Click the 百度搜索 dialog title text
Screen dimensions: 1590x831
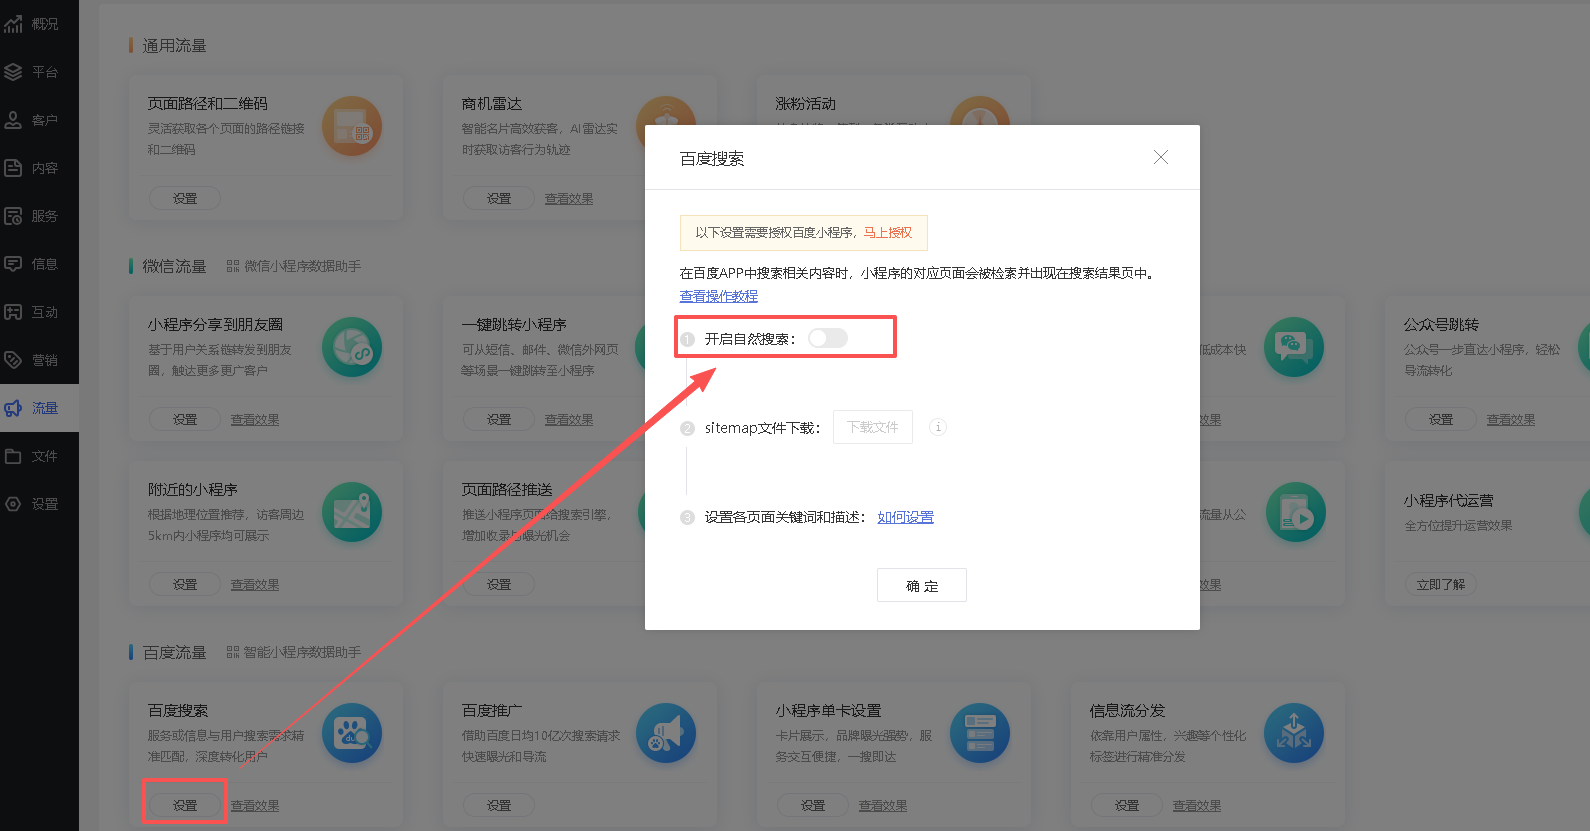(712, 159)
